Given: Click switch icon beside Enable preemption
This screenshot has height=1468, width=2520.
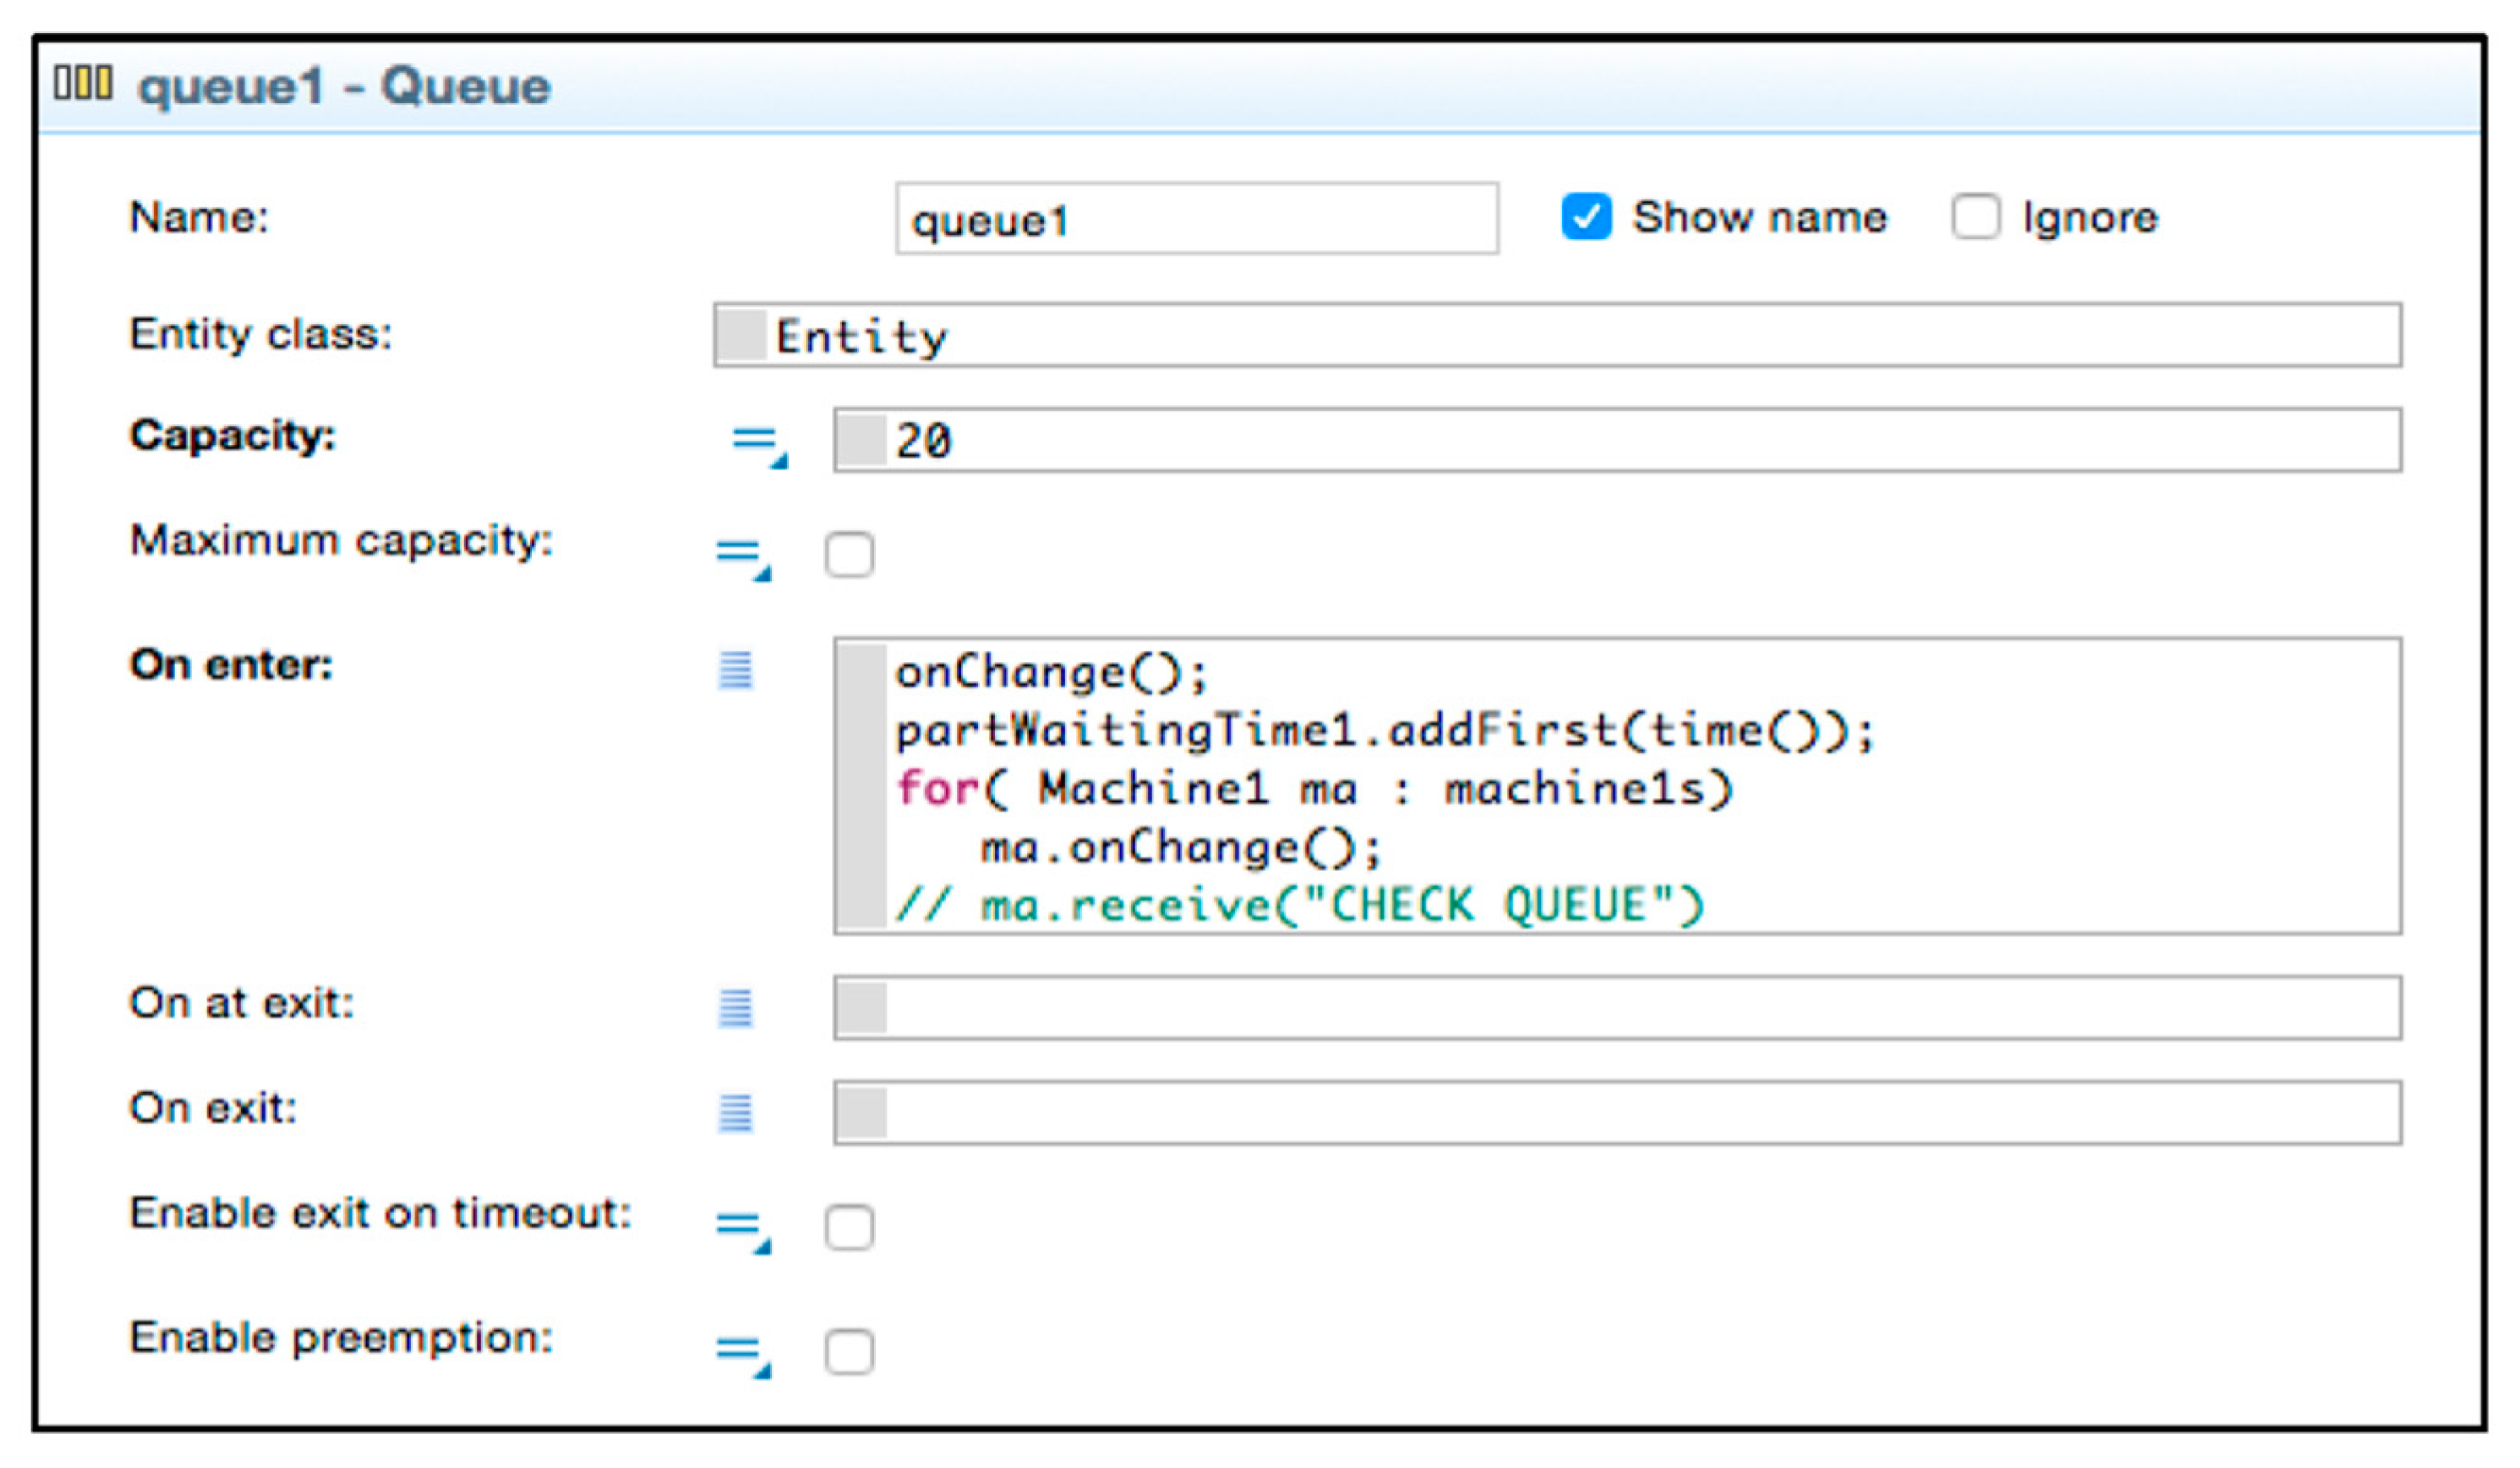Looking at the screenshot, I should [x=743, y=1355].
